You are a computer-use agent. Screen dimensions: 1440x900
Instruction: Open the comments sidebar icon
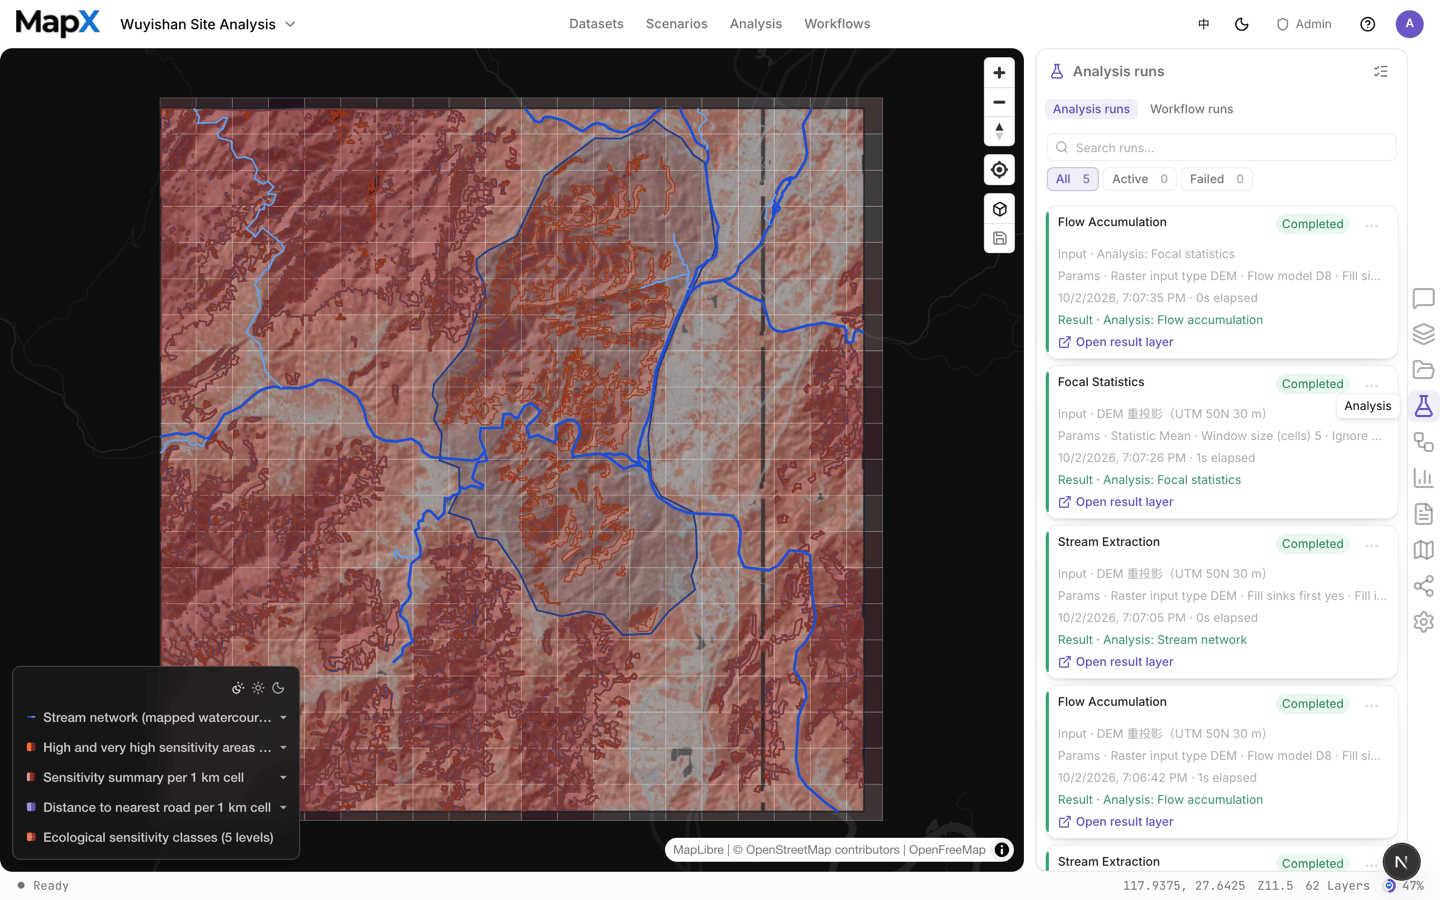1423,298
